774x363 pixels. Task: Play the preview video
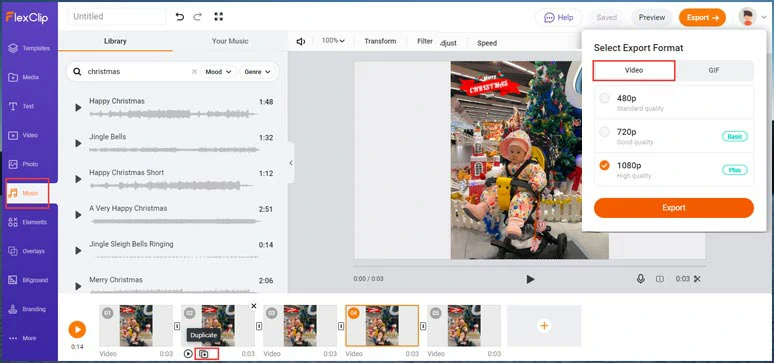[530, 280]
